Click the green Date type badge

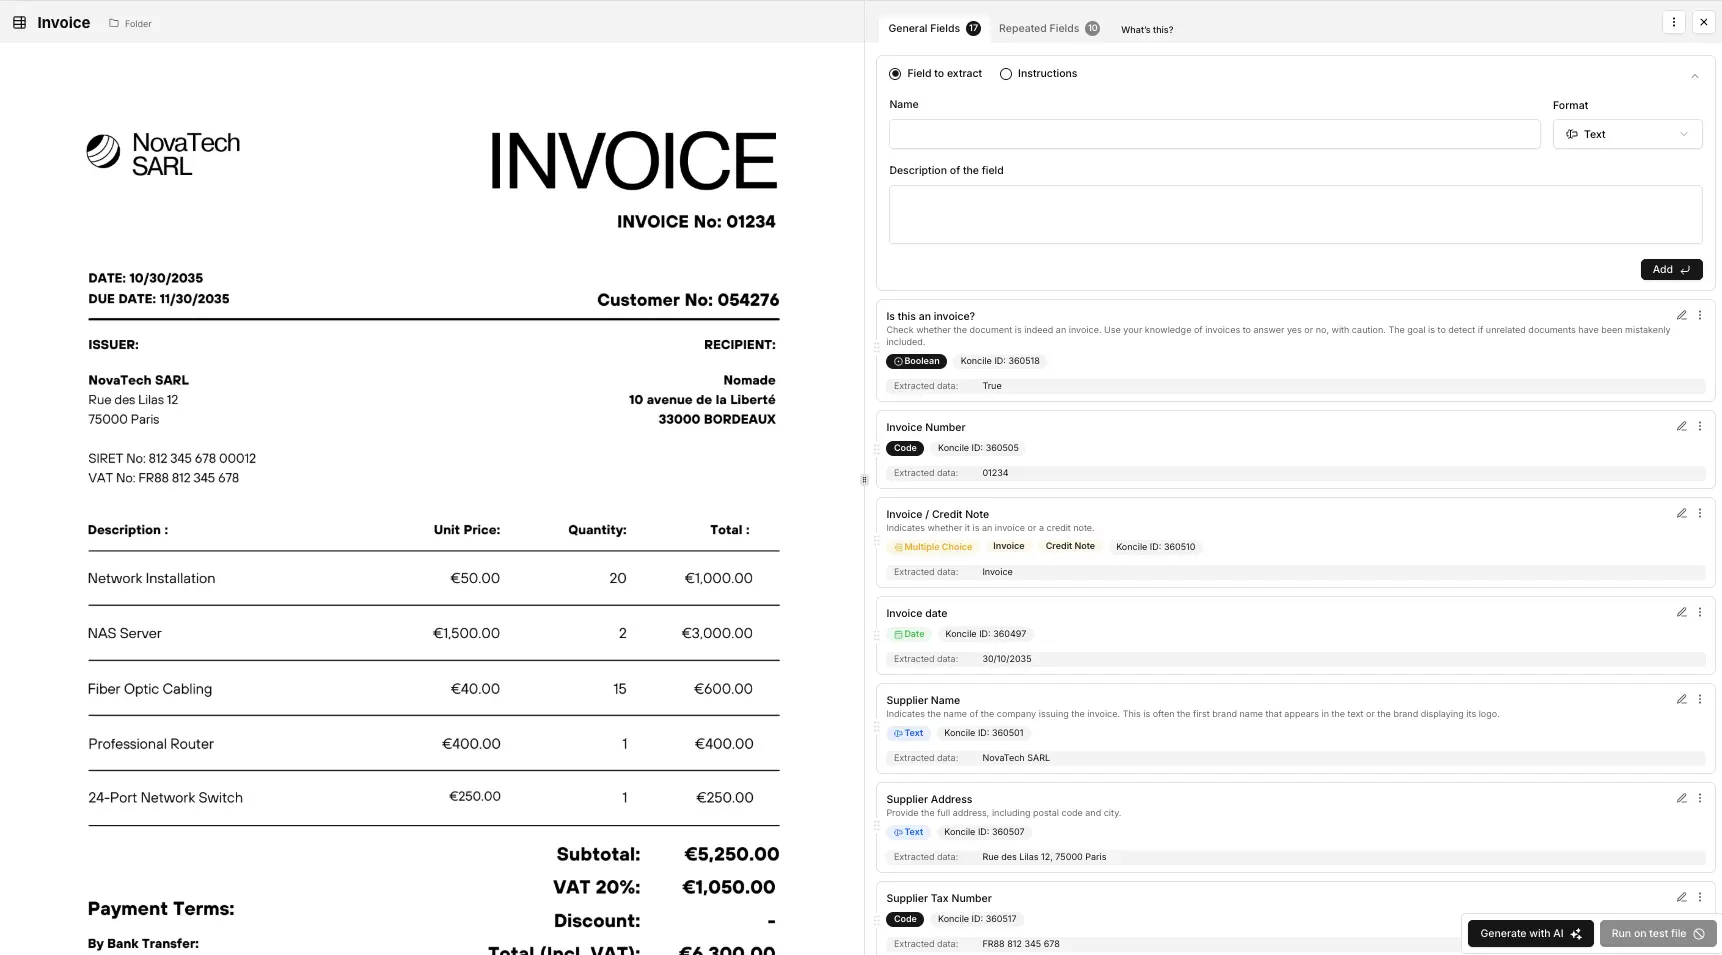point(909,634)
